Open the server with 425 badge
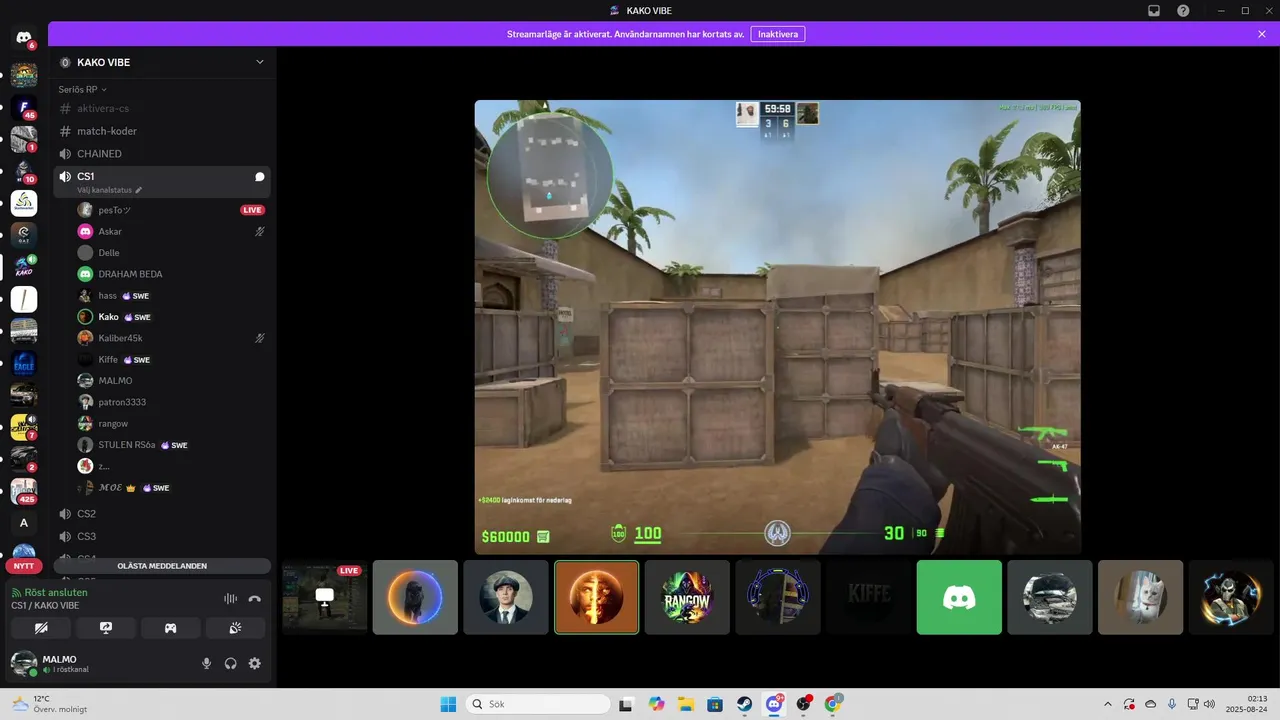Image resolution: width=1280 pixels, height=720 pixels. [24, 491]
